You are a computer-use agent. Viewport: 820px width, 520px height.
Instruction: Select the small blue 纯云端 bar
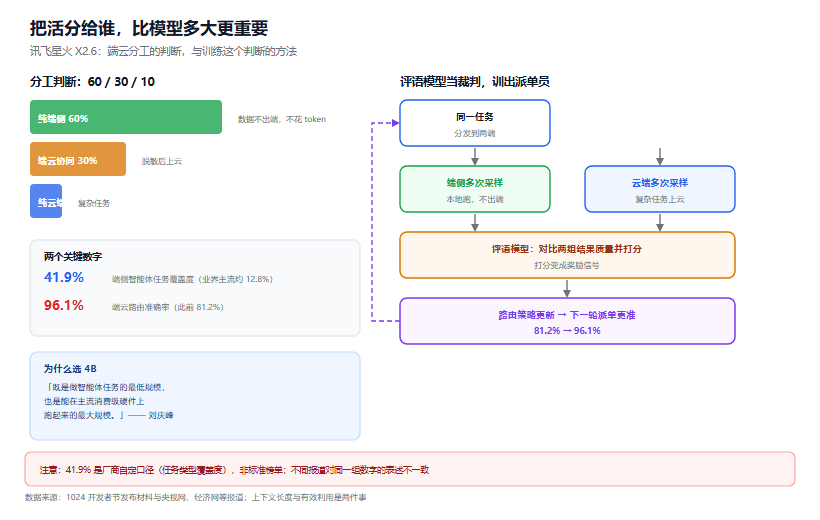tap(46, 201)
